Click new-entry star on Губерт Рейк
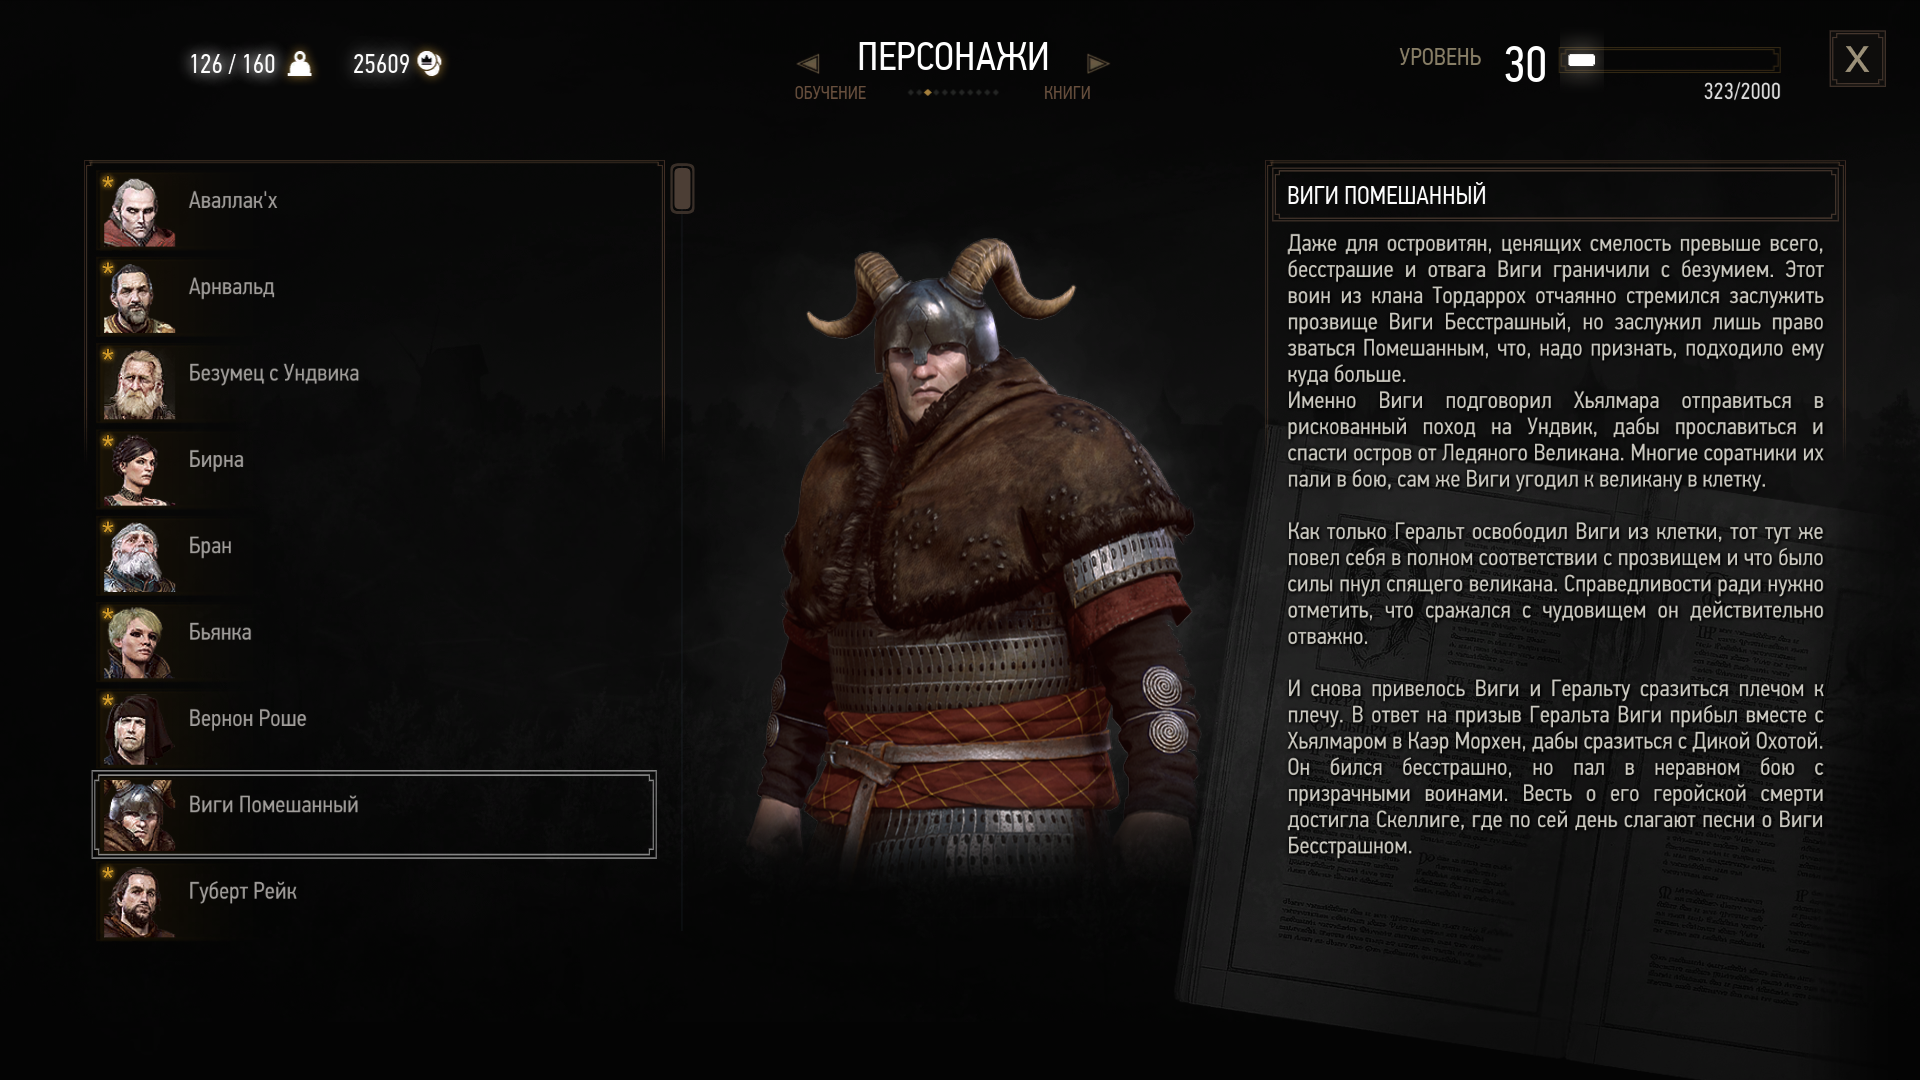 (x=107, y=873)
